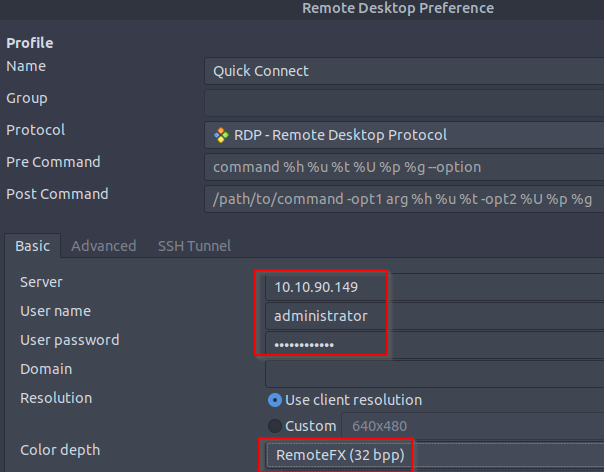The image size is (606, 472).
Task: Click the Profile section heading
Action: [x=30, y=43]
